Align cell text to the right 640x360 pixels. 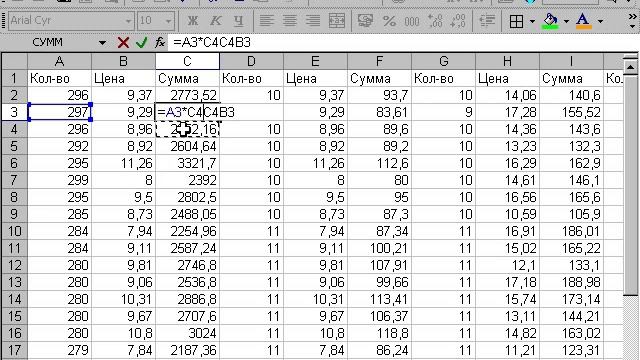313,20
